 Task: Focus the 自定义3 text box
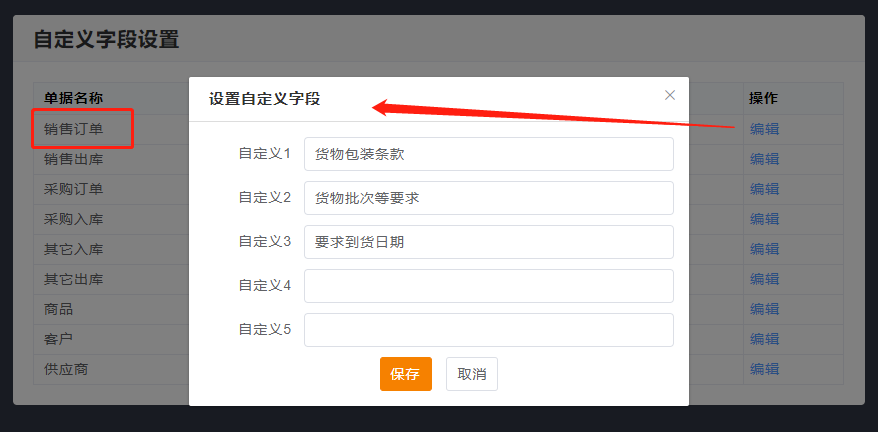[488, 242]
